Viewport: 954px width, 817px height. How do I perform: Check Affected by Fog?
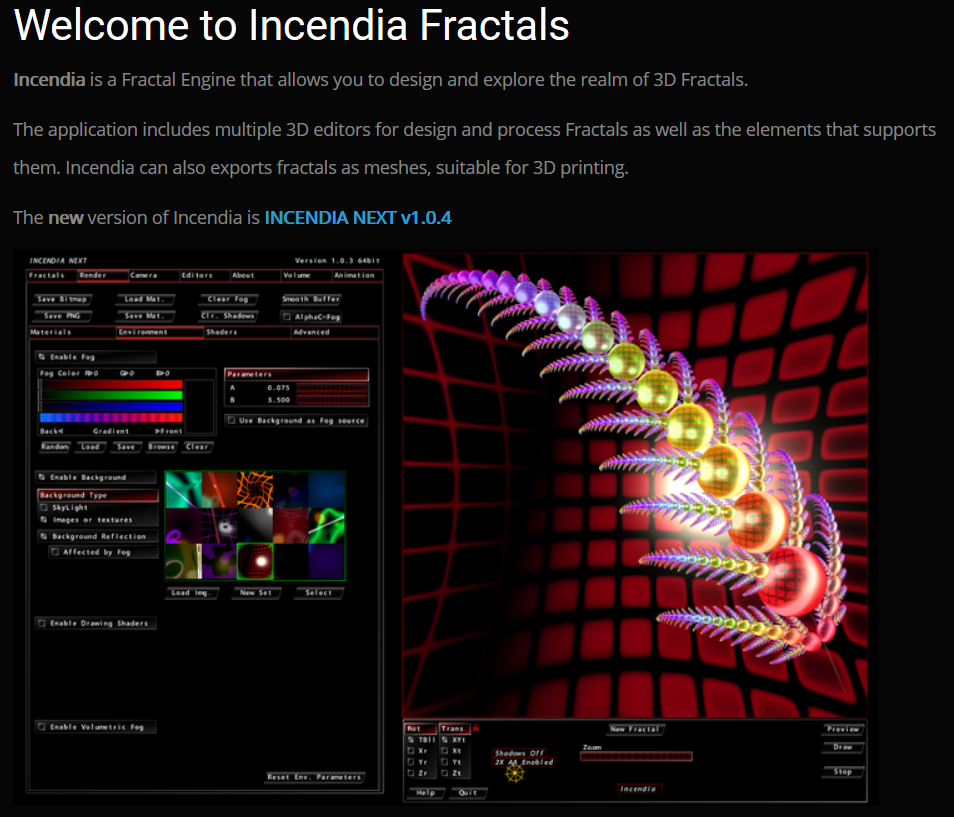pos(55,552)
